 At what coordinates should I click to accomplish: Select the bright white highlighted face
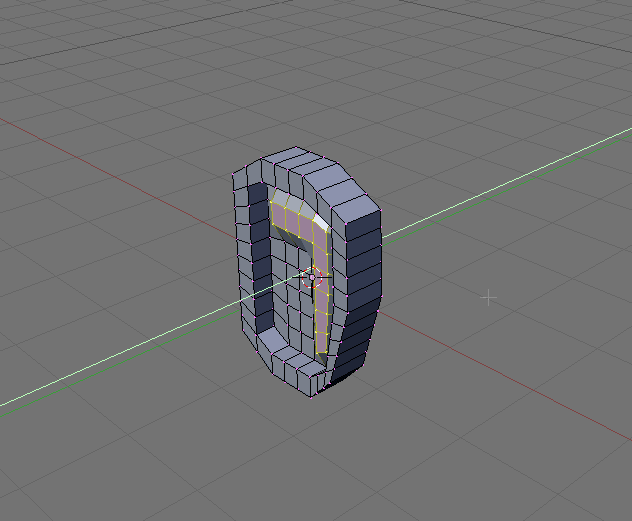(321, 223)
